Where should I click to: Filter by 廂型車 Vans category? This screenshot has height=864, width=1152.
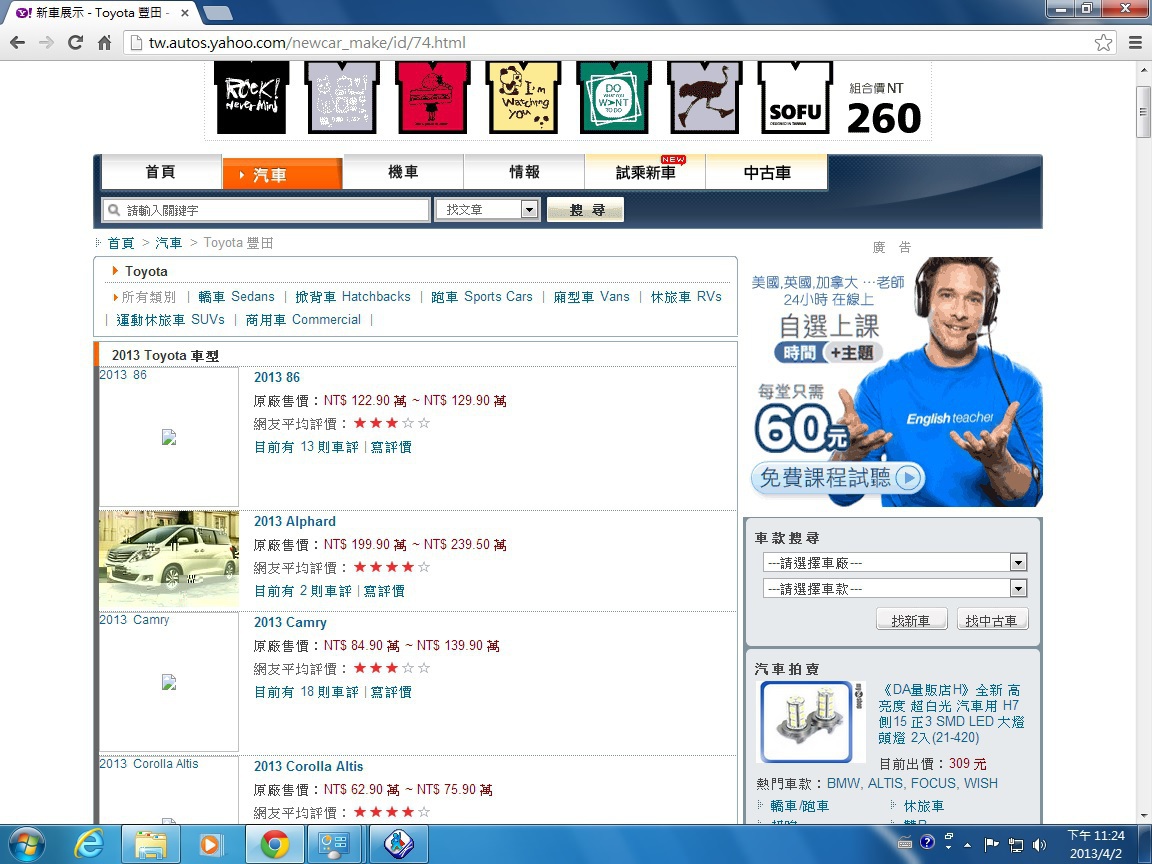pos(591,297)
